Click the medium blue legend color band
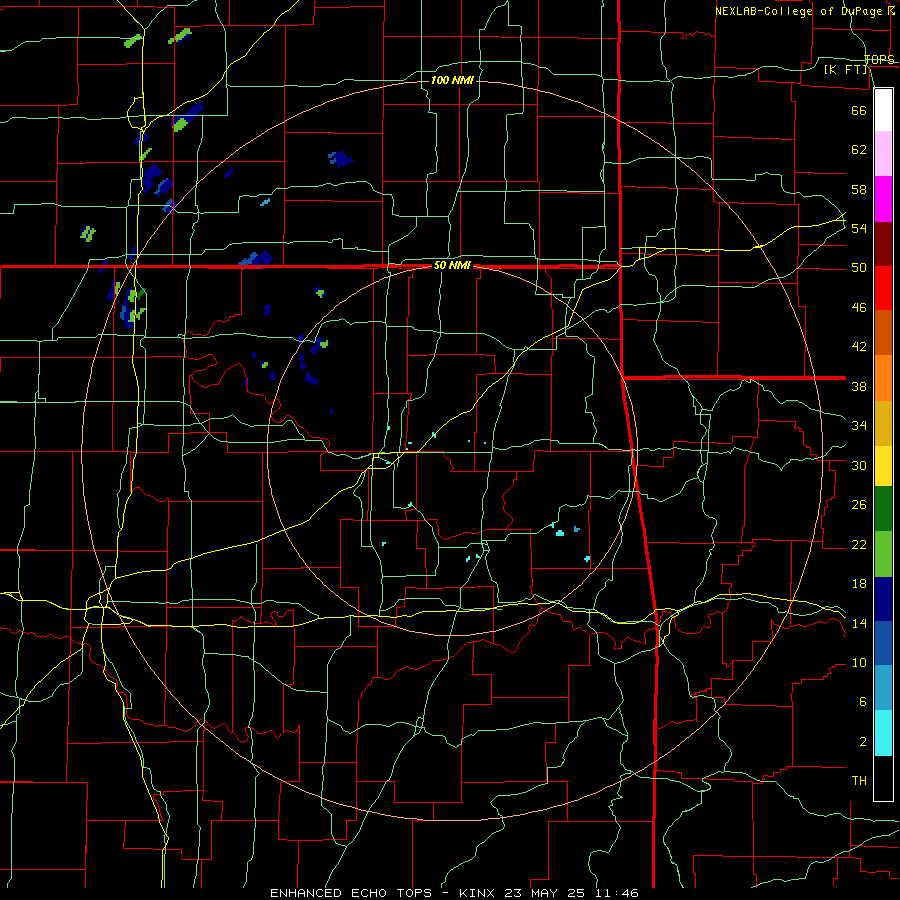This screenshot has width=900, height=900. click(x=883, y=643)
